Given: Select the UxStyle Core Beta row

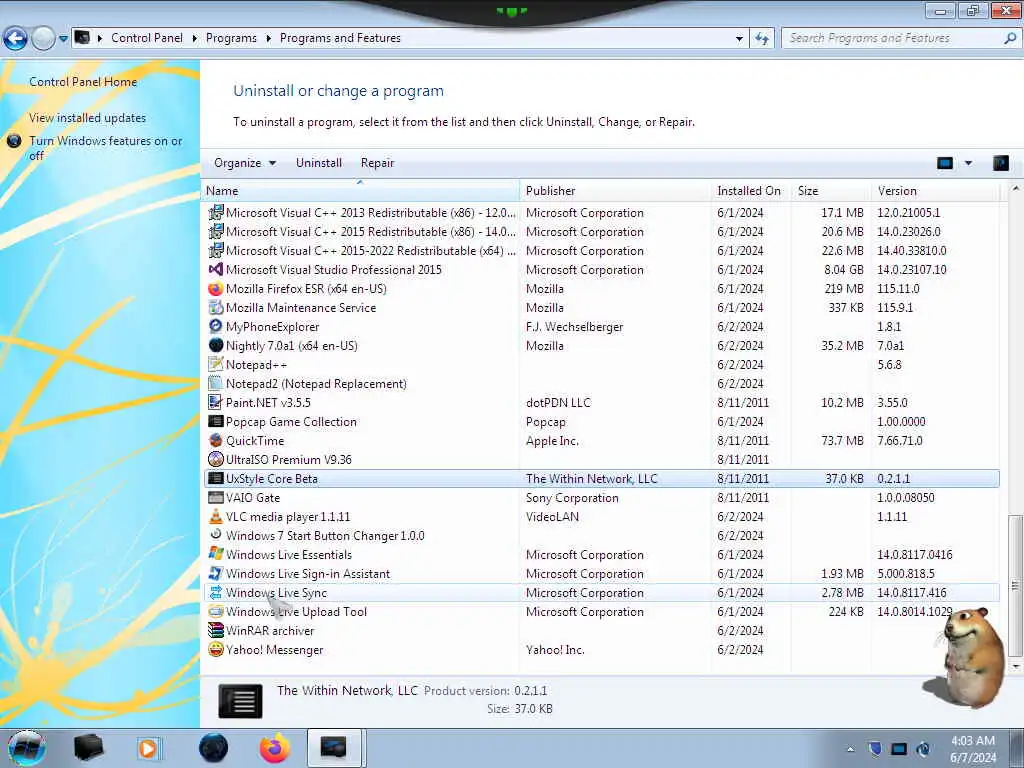Looking at the screenshot, I should point(601,478).
